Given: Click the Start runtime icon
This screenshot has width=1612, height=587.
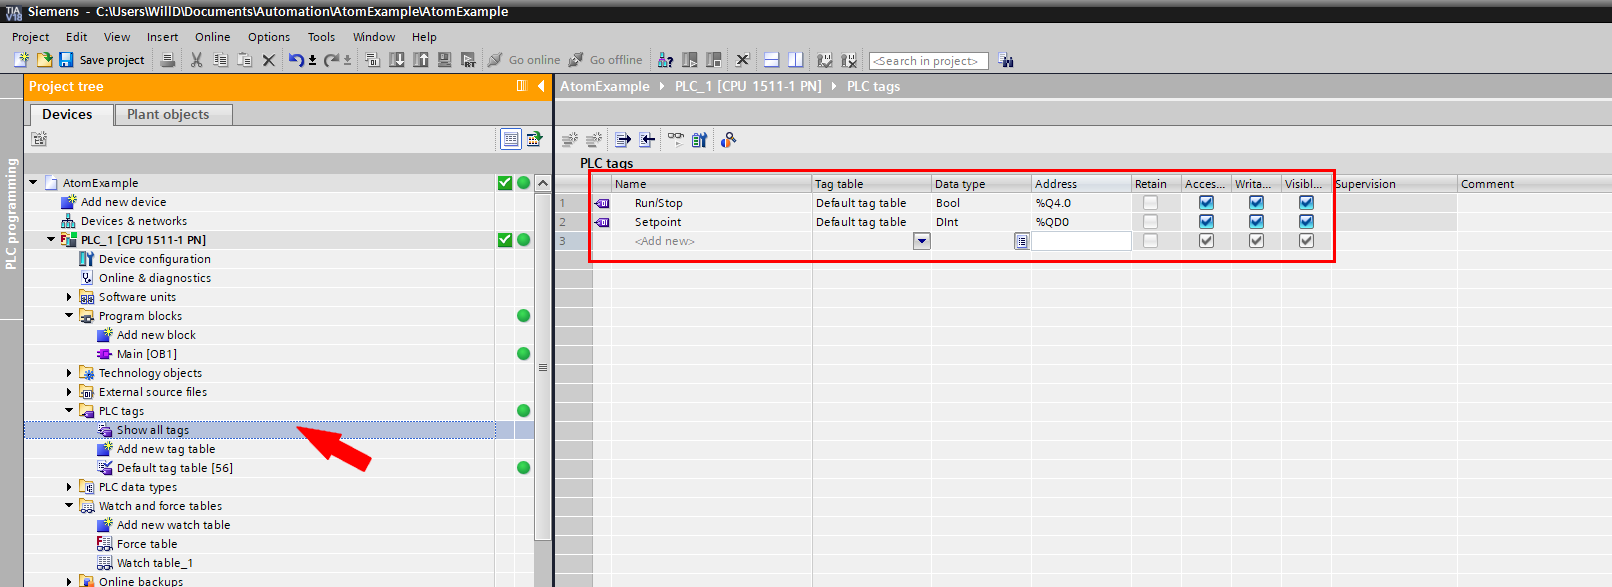Looking at the screenshot, I should point(468,60).
